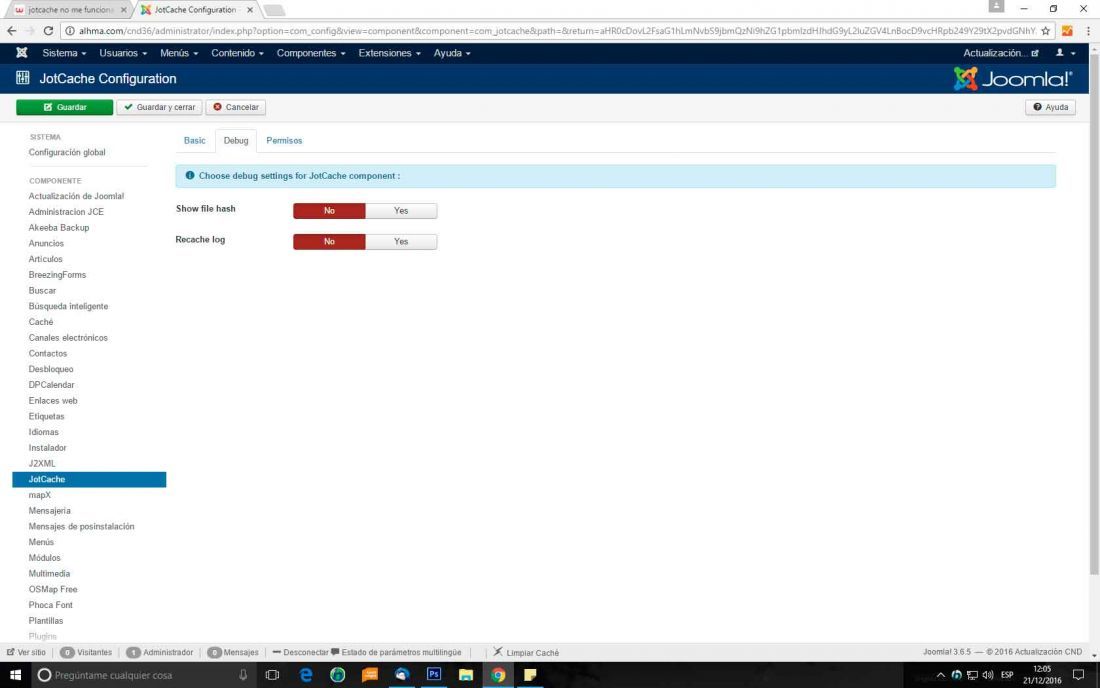Expand the Sistema dropdown menu
This screenshot has height=688, width=1100.
point(64,53)
